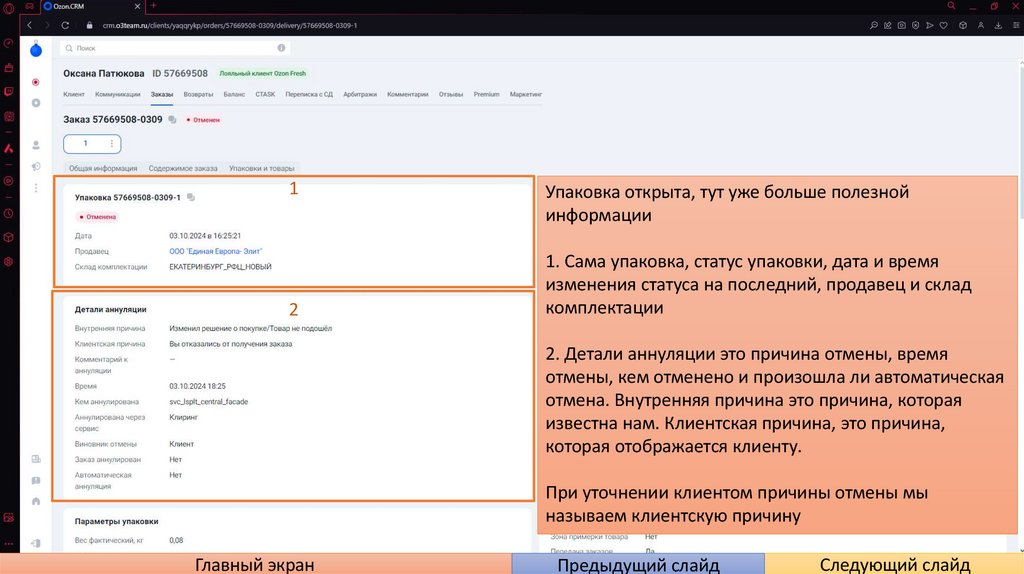Click the svc_lsplt_central_facade value
This screenshot has height=574, width=1024.
[x=208, y=402]
